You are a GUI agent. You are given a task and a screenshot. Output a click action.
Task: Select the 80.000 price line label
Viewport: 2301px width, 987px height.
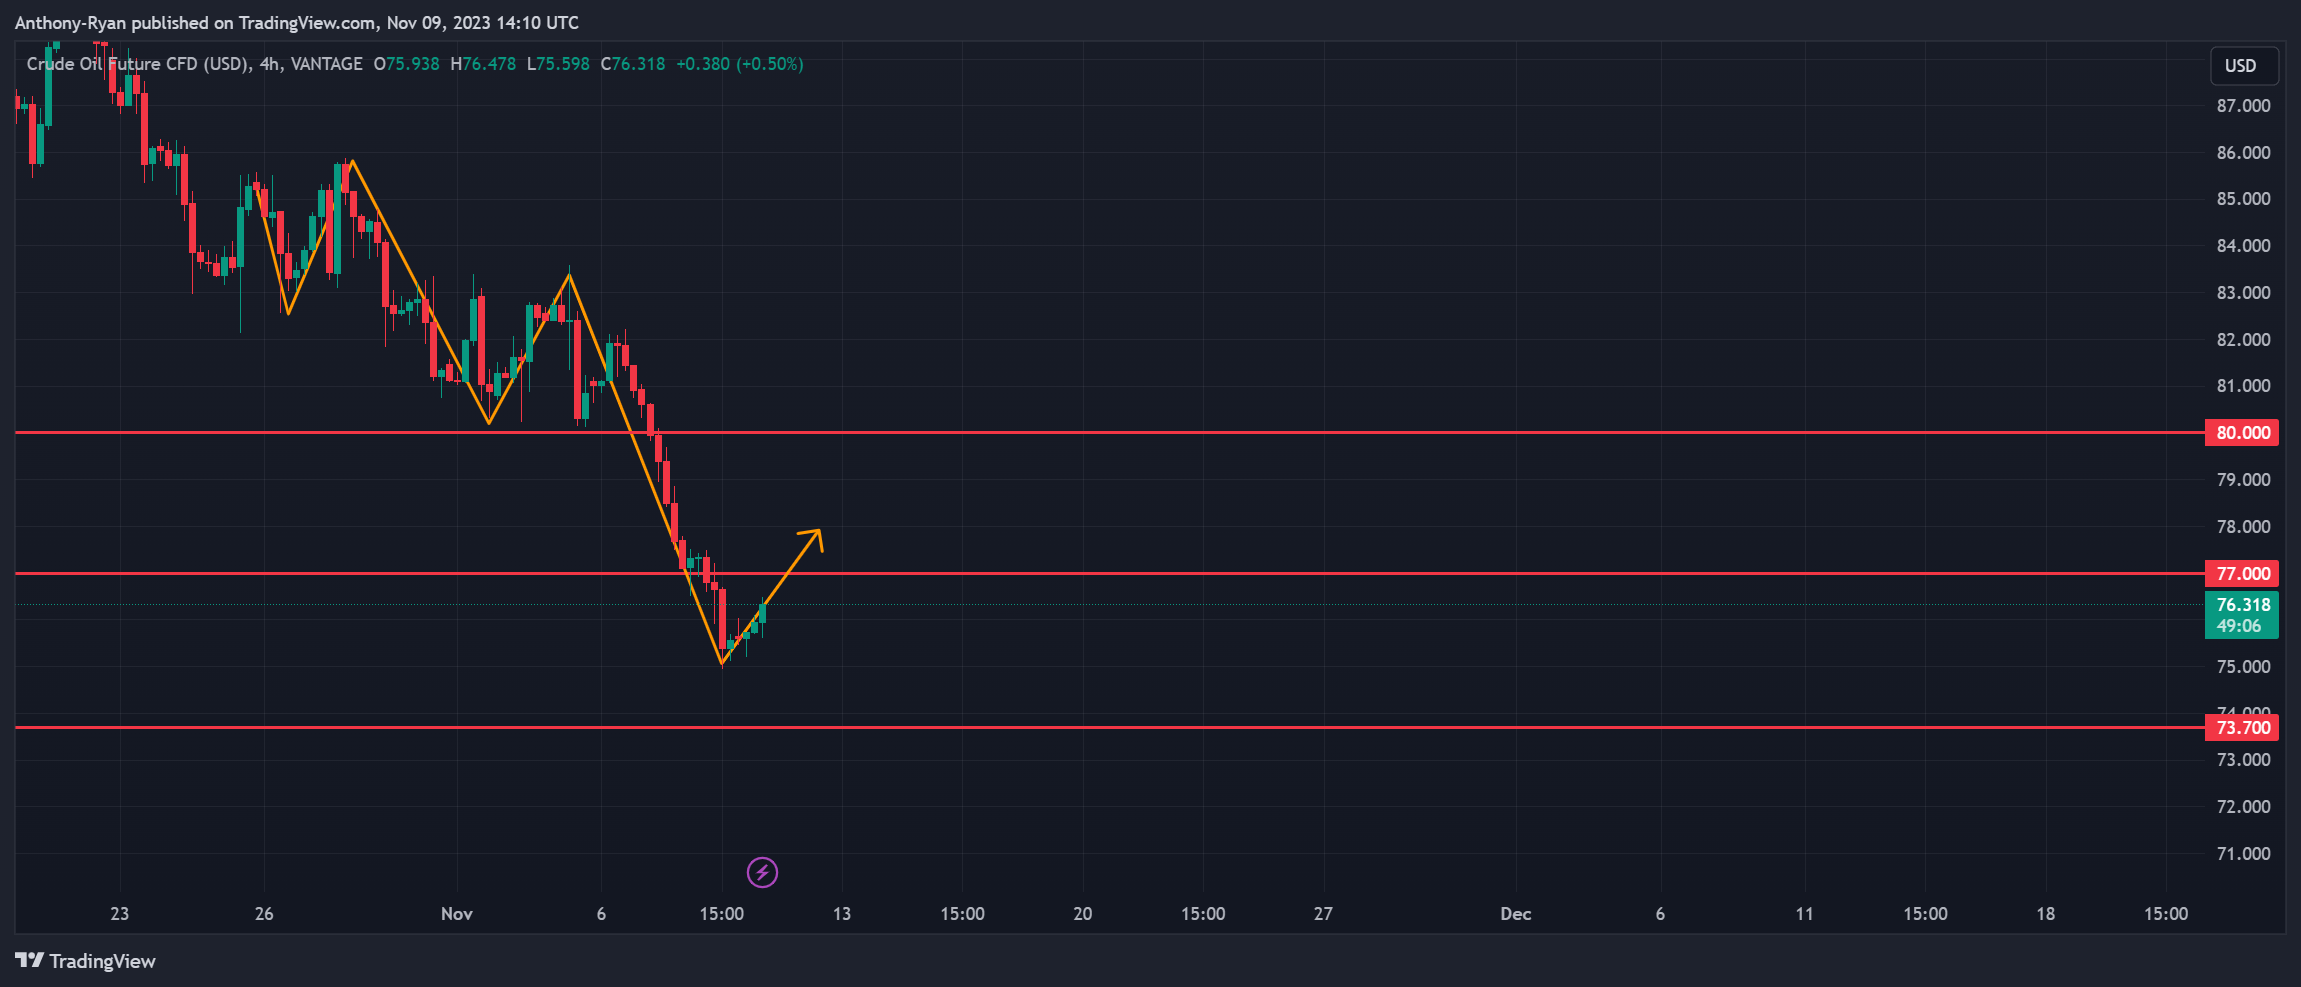[x=2242, y=433]
